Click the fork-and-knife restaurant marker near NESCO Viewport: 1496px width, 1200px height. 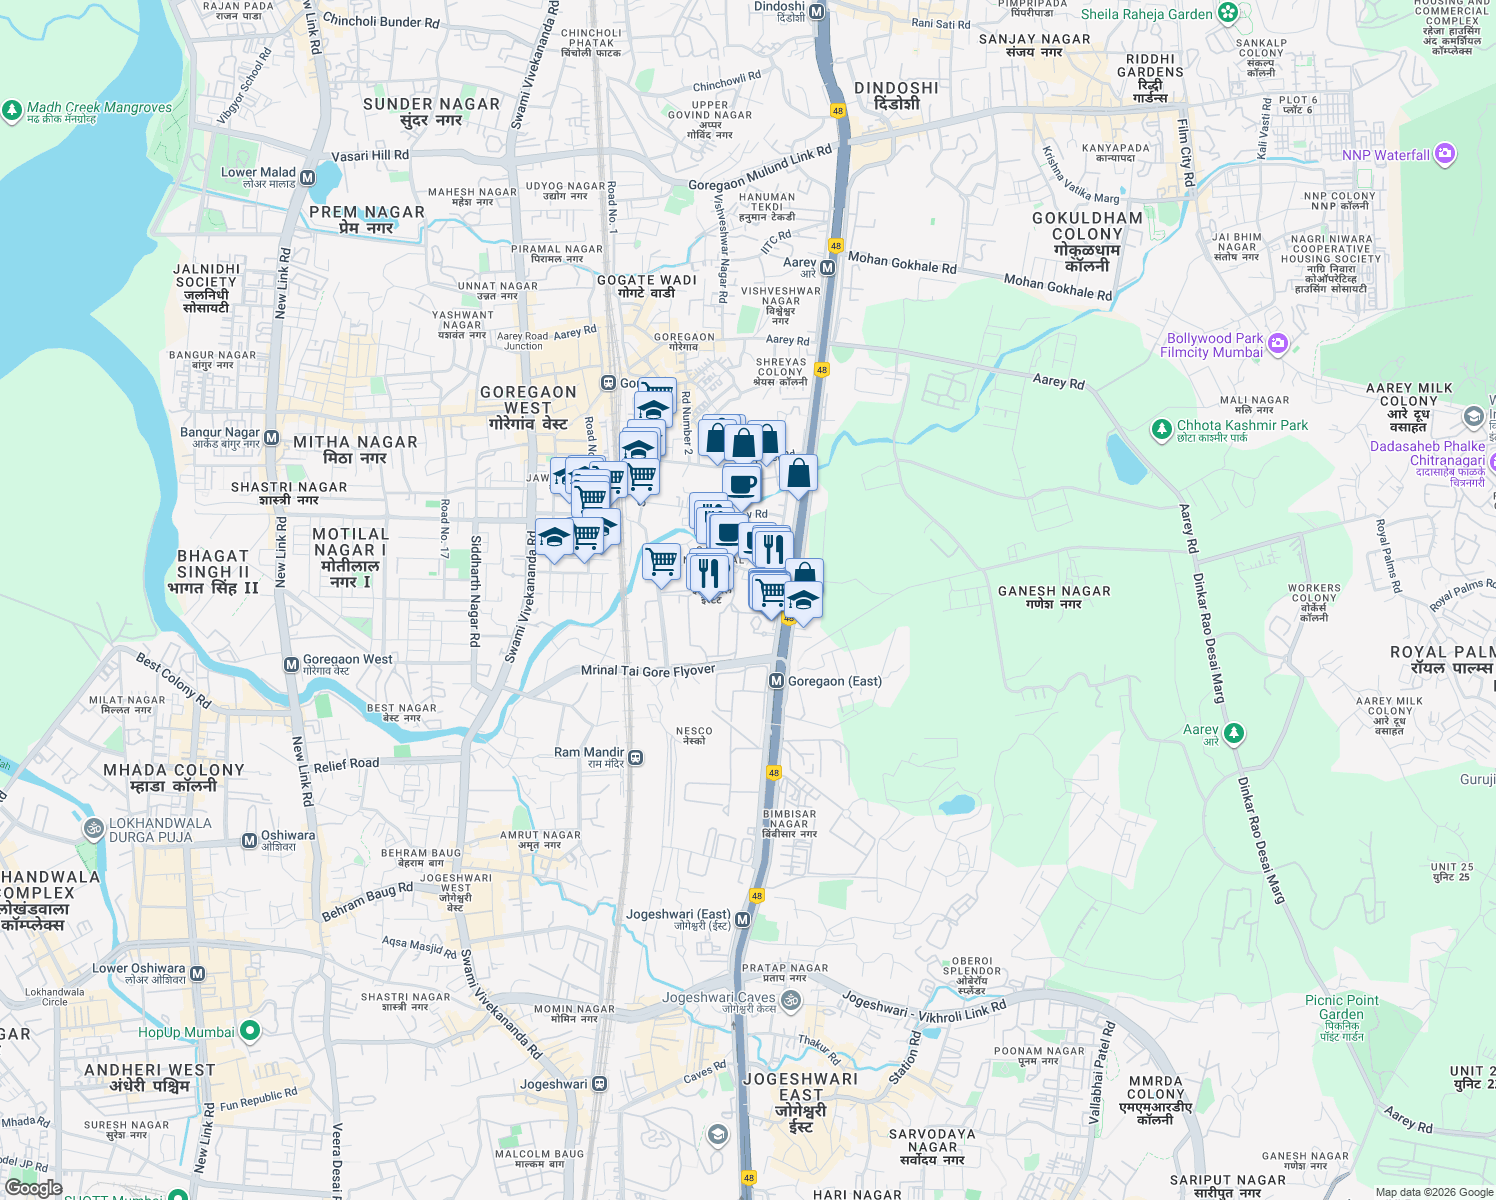point(710,572)
